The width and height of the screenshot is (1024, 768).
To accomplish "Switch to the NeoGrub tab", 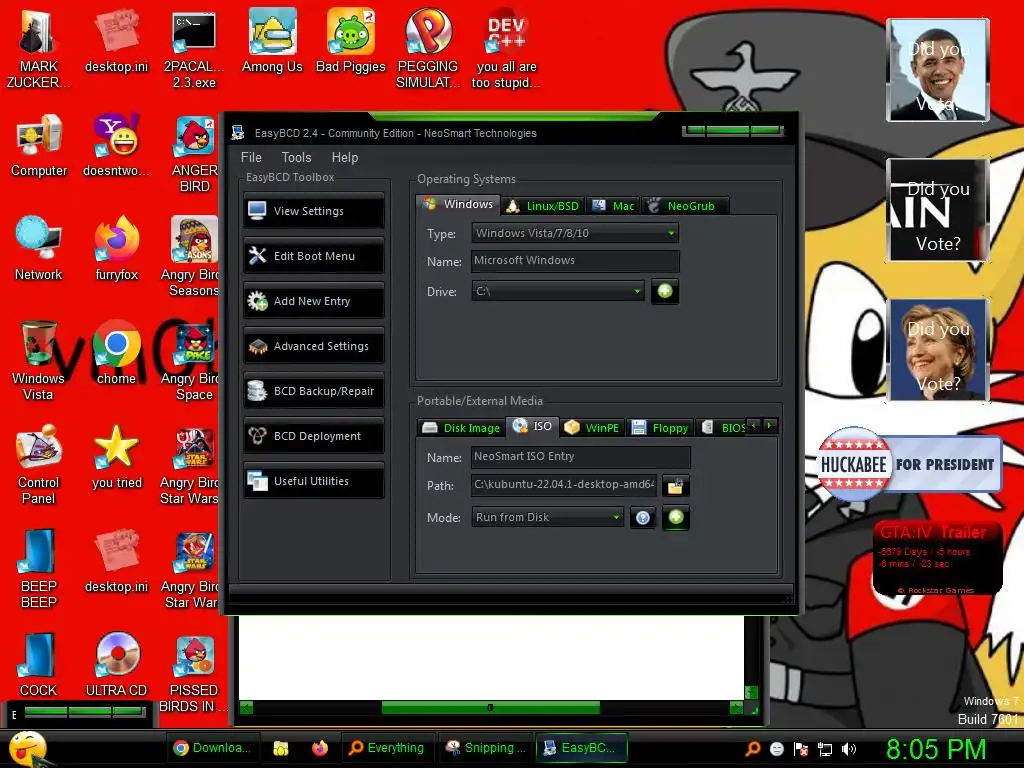I will tap(684, 206).
